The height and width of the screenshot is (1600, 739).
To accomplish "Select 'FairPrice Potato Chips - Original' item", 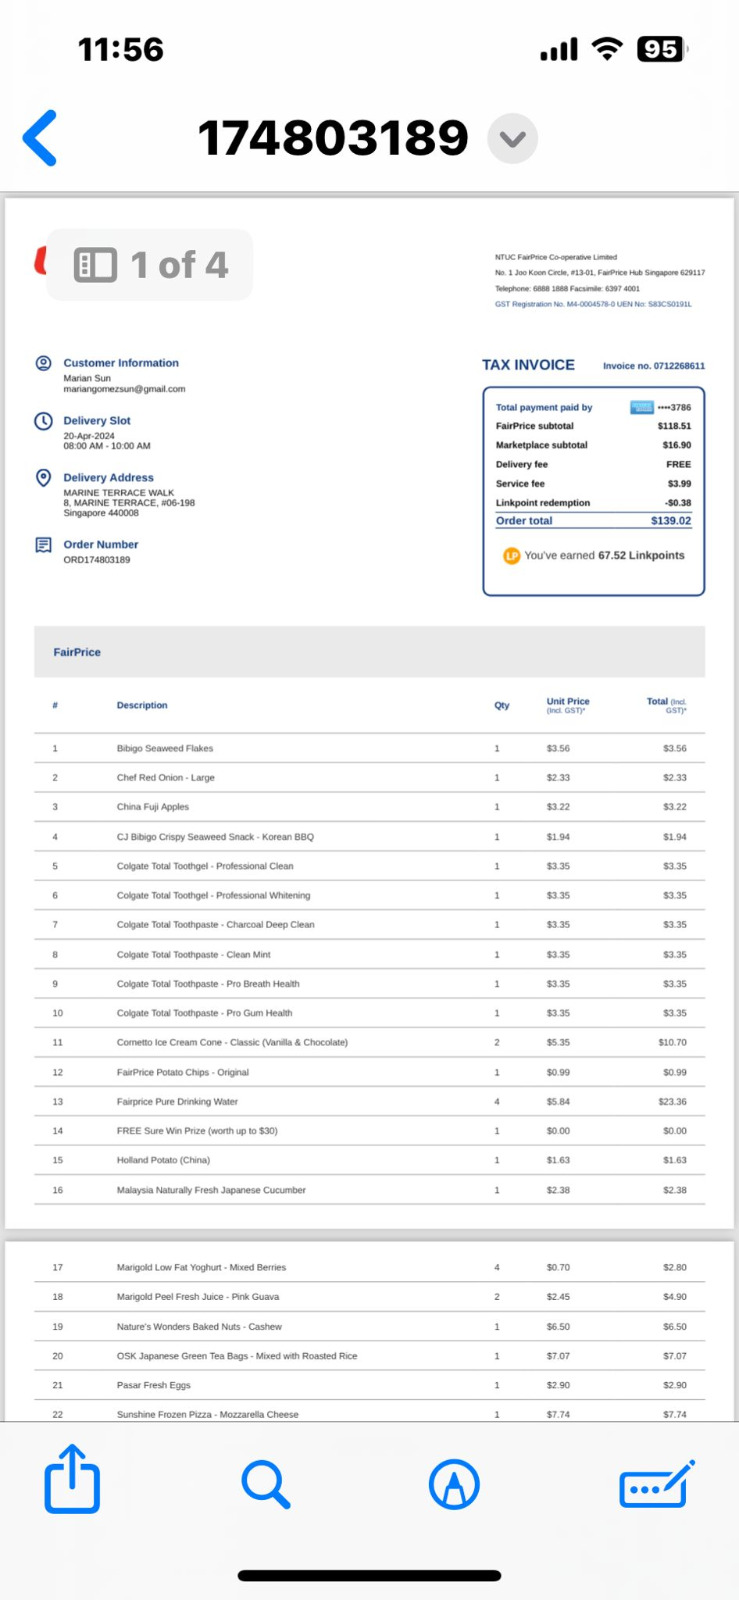I will click(183, 1072).
